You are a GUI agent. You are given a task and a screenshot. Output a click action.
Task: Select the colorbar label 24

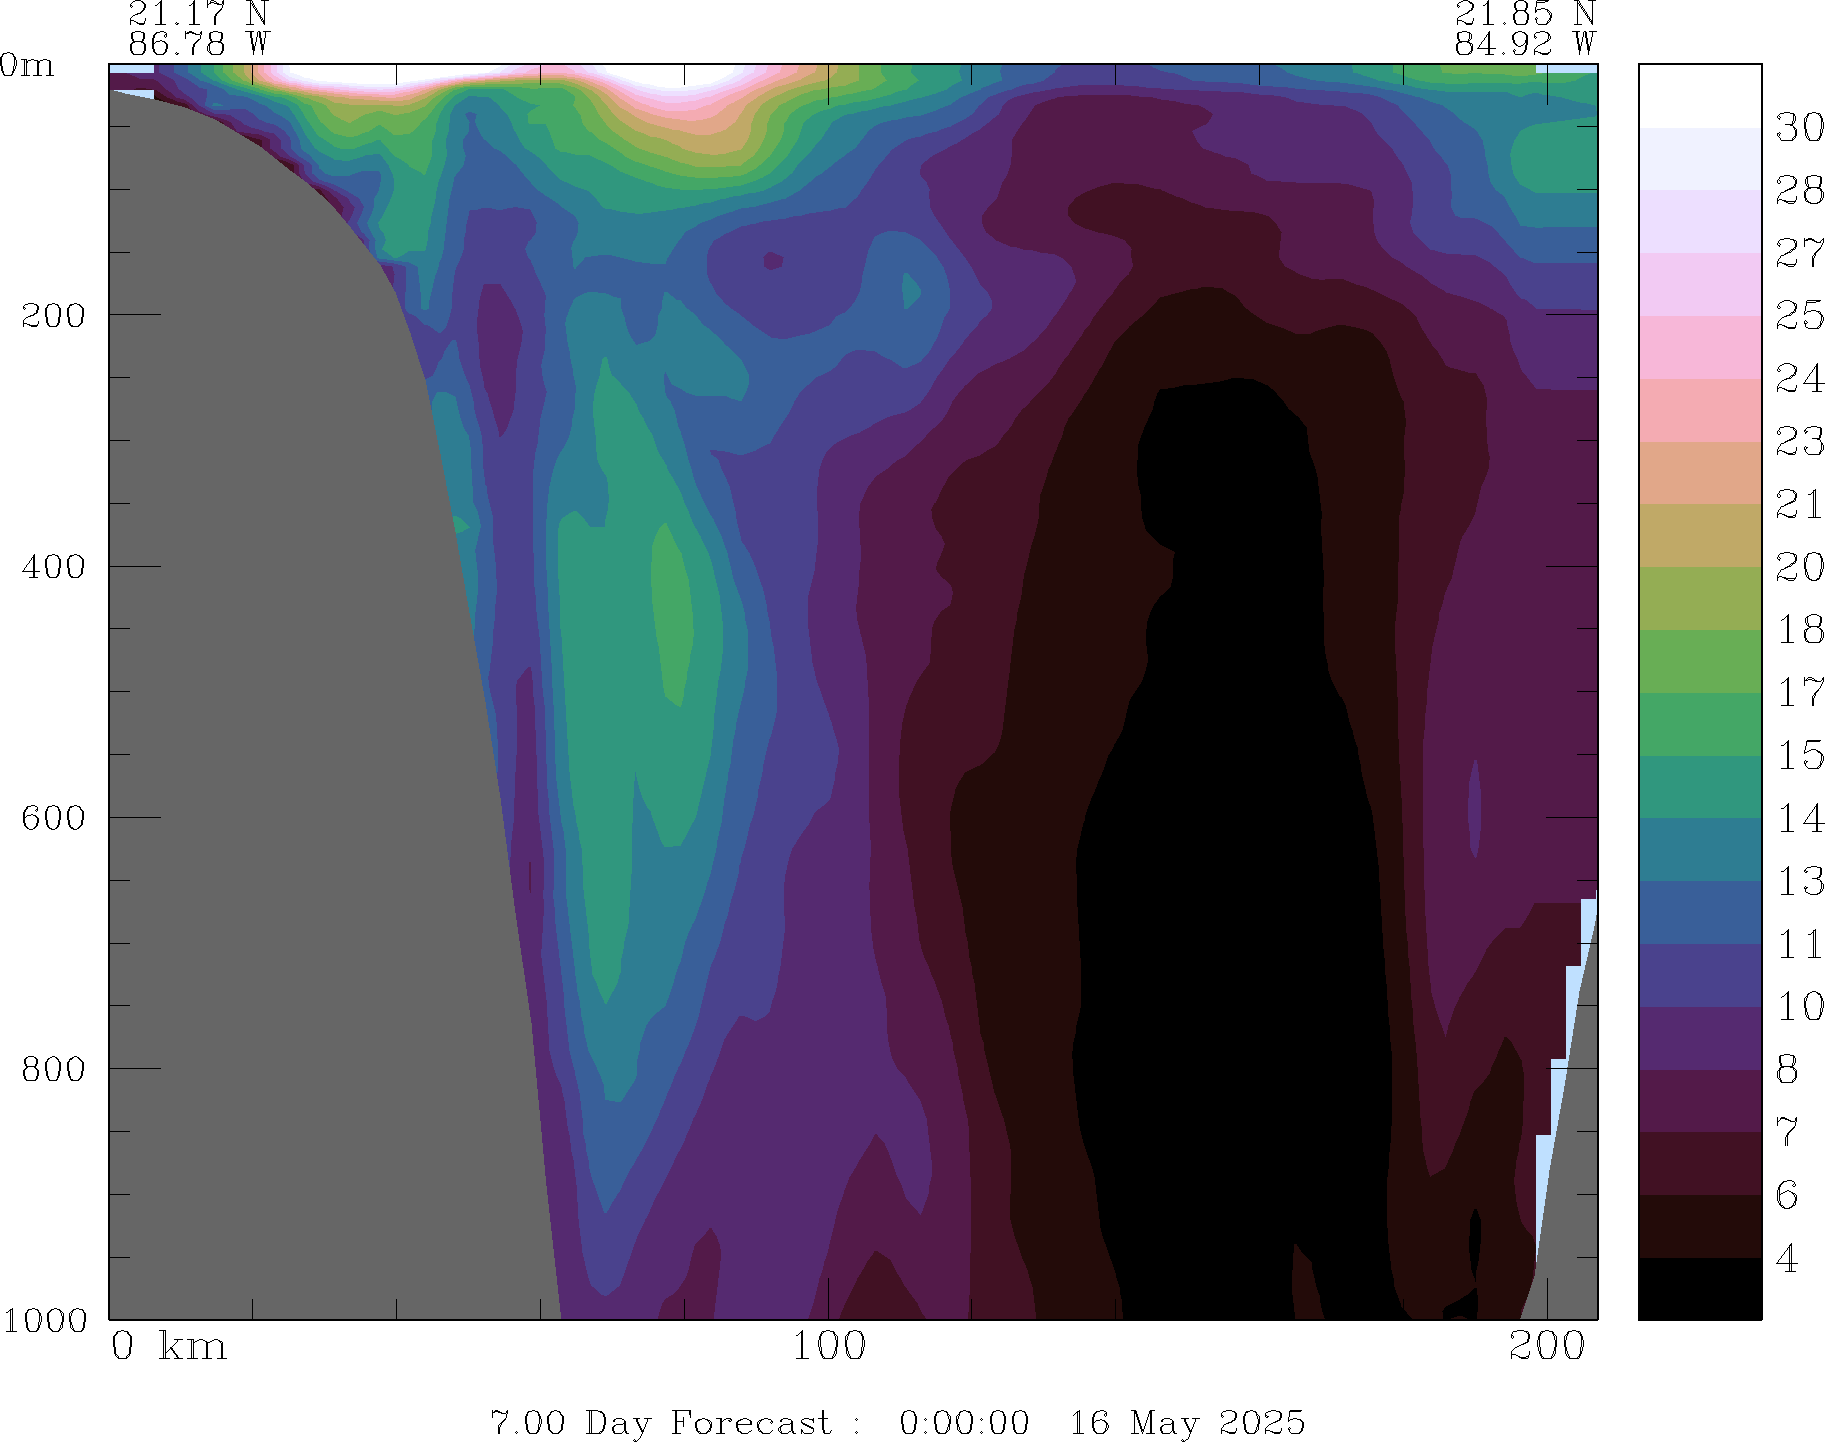point(1799,379)
